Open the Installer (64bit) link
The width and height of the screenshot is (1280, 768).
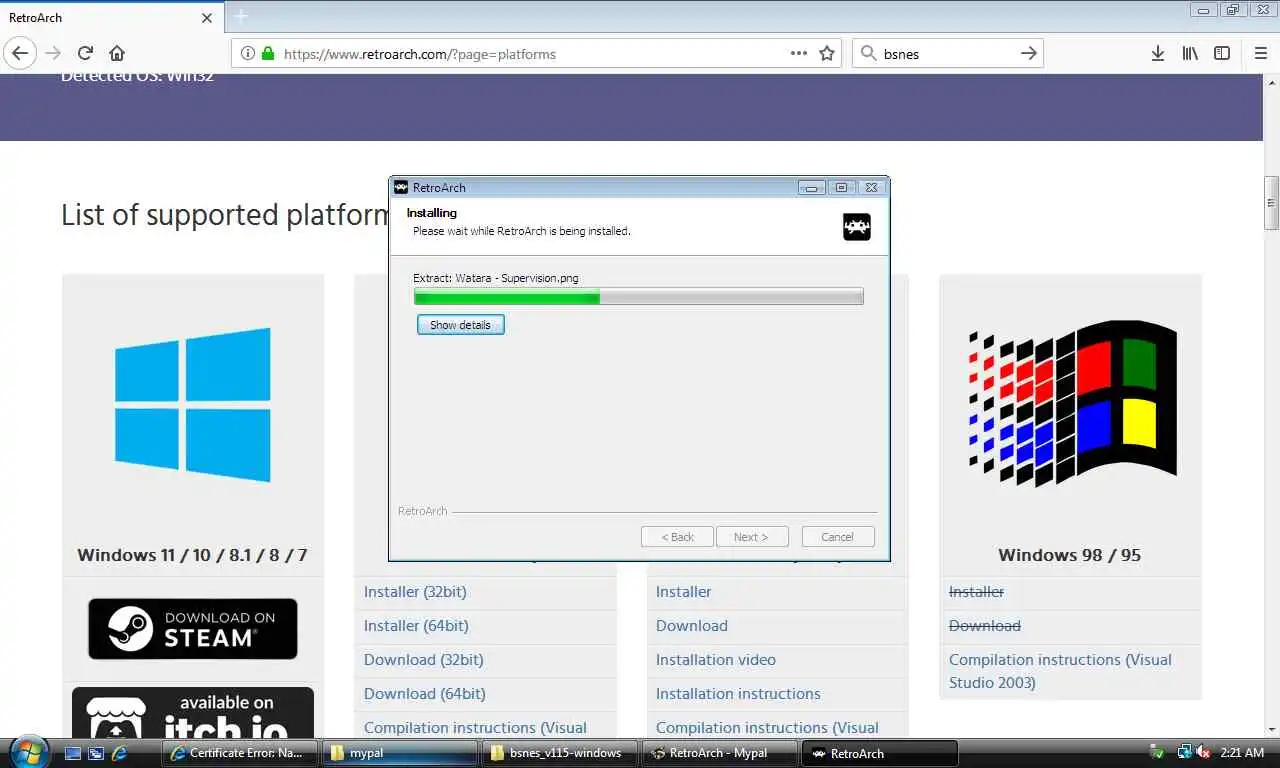click(x=416, y=626)
